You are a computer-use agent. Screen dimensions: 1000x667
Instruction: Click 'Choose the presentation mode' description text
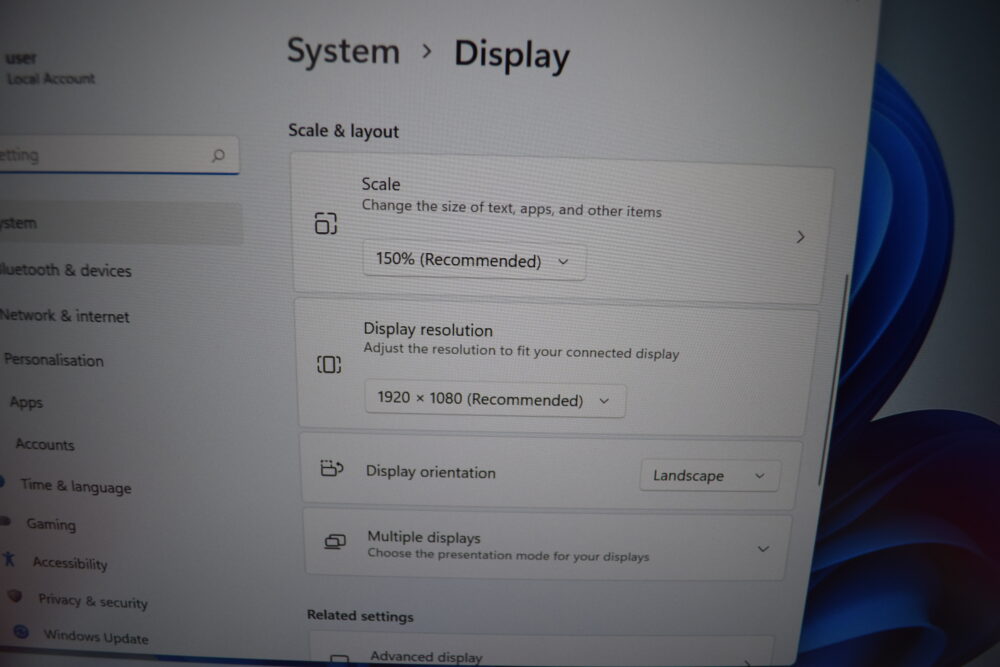tap(508, 555)
